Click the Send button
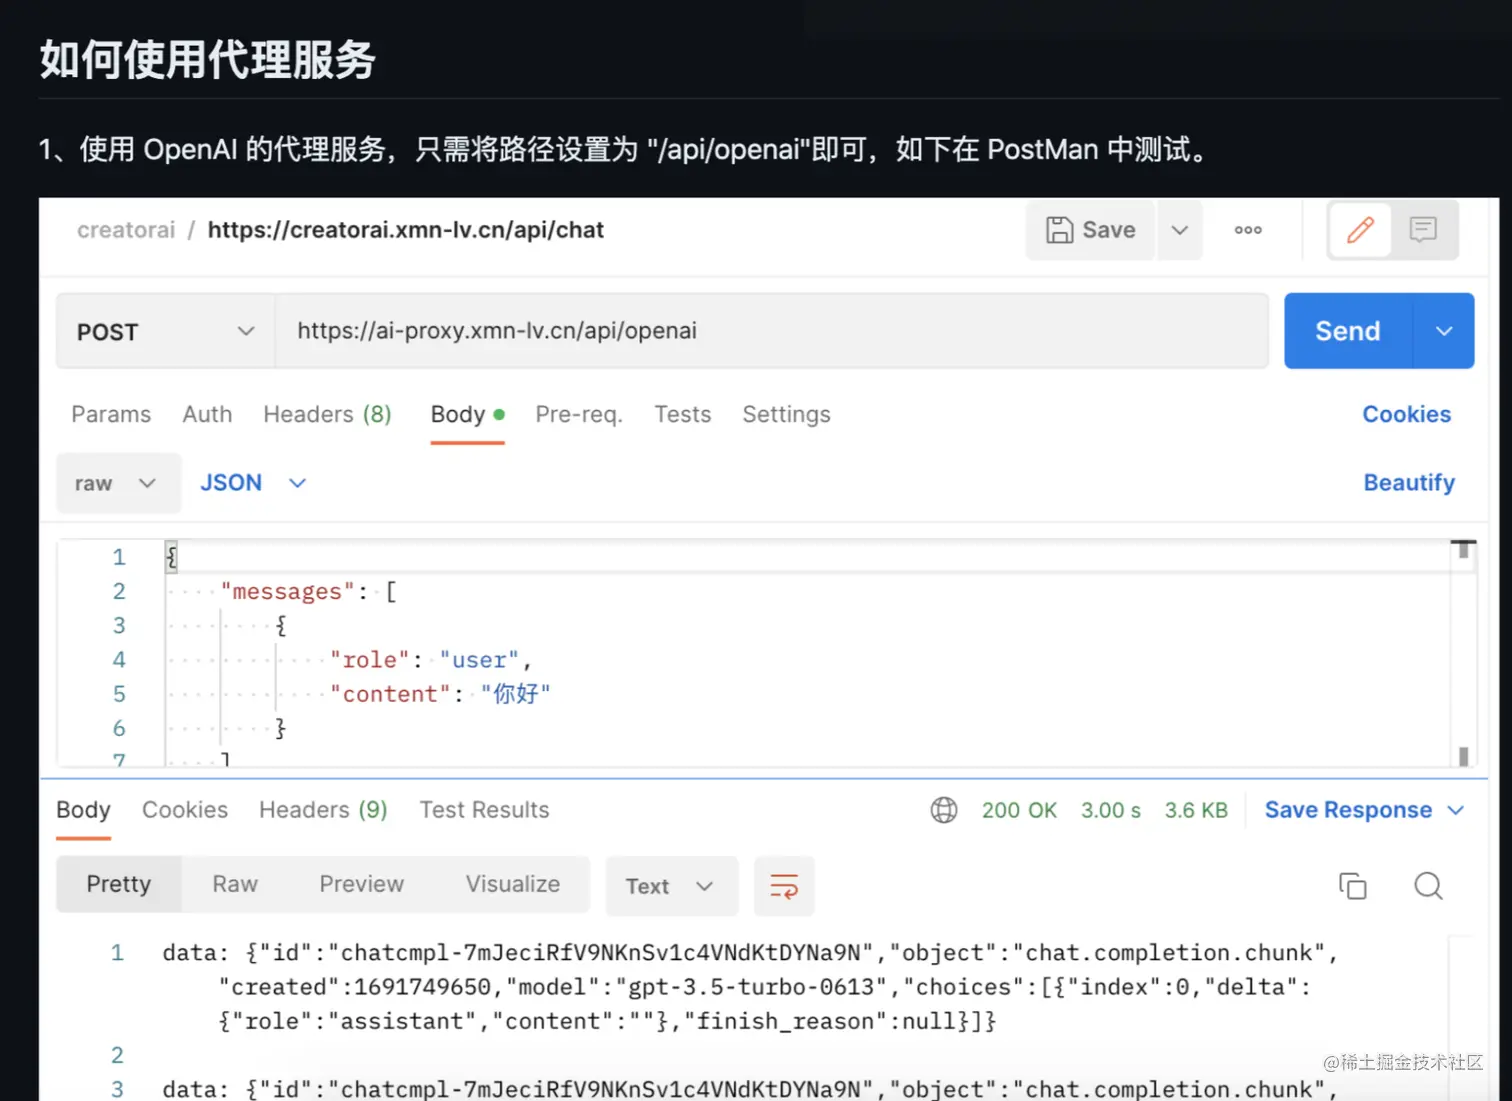The height and width of the screenshot is (1101, 1512). point(1346,330)
